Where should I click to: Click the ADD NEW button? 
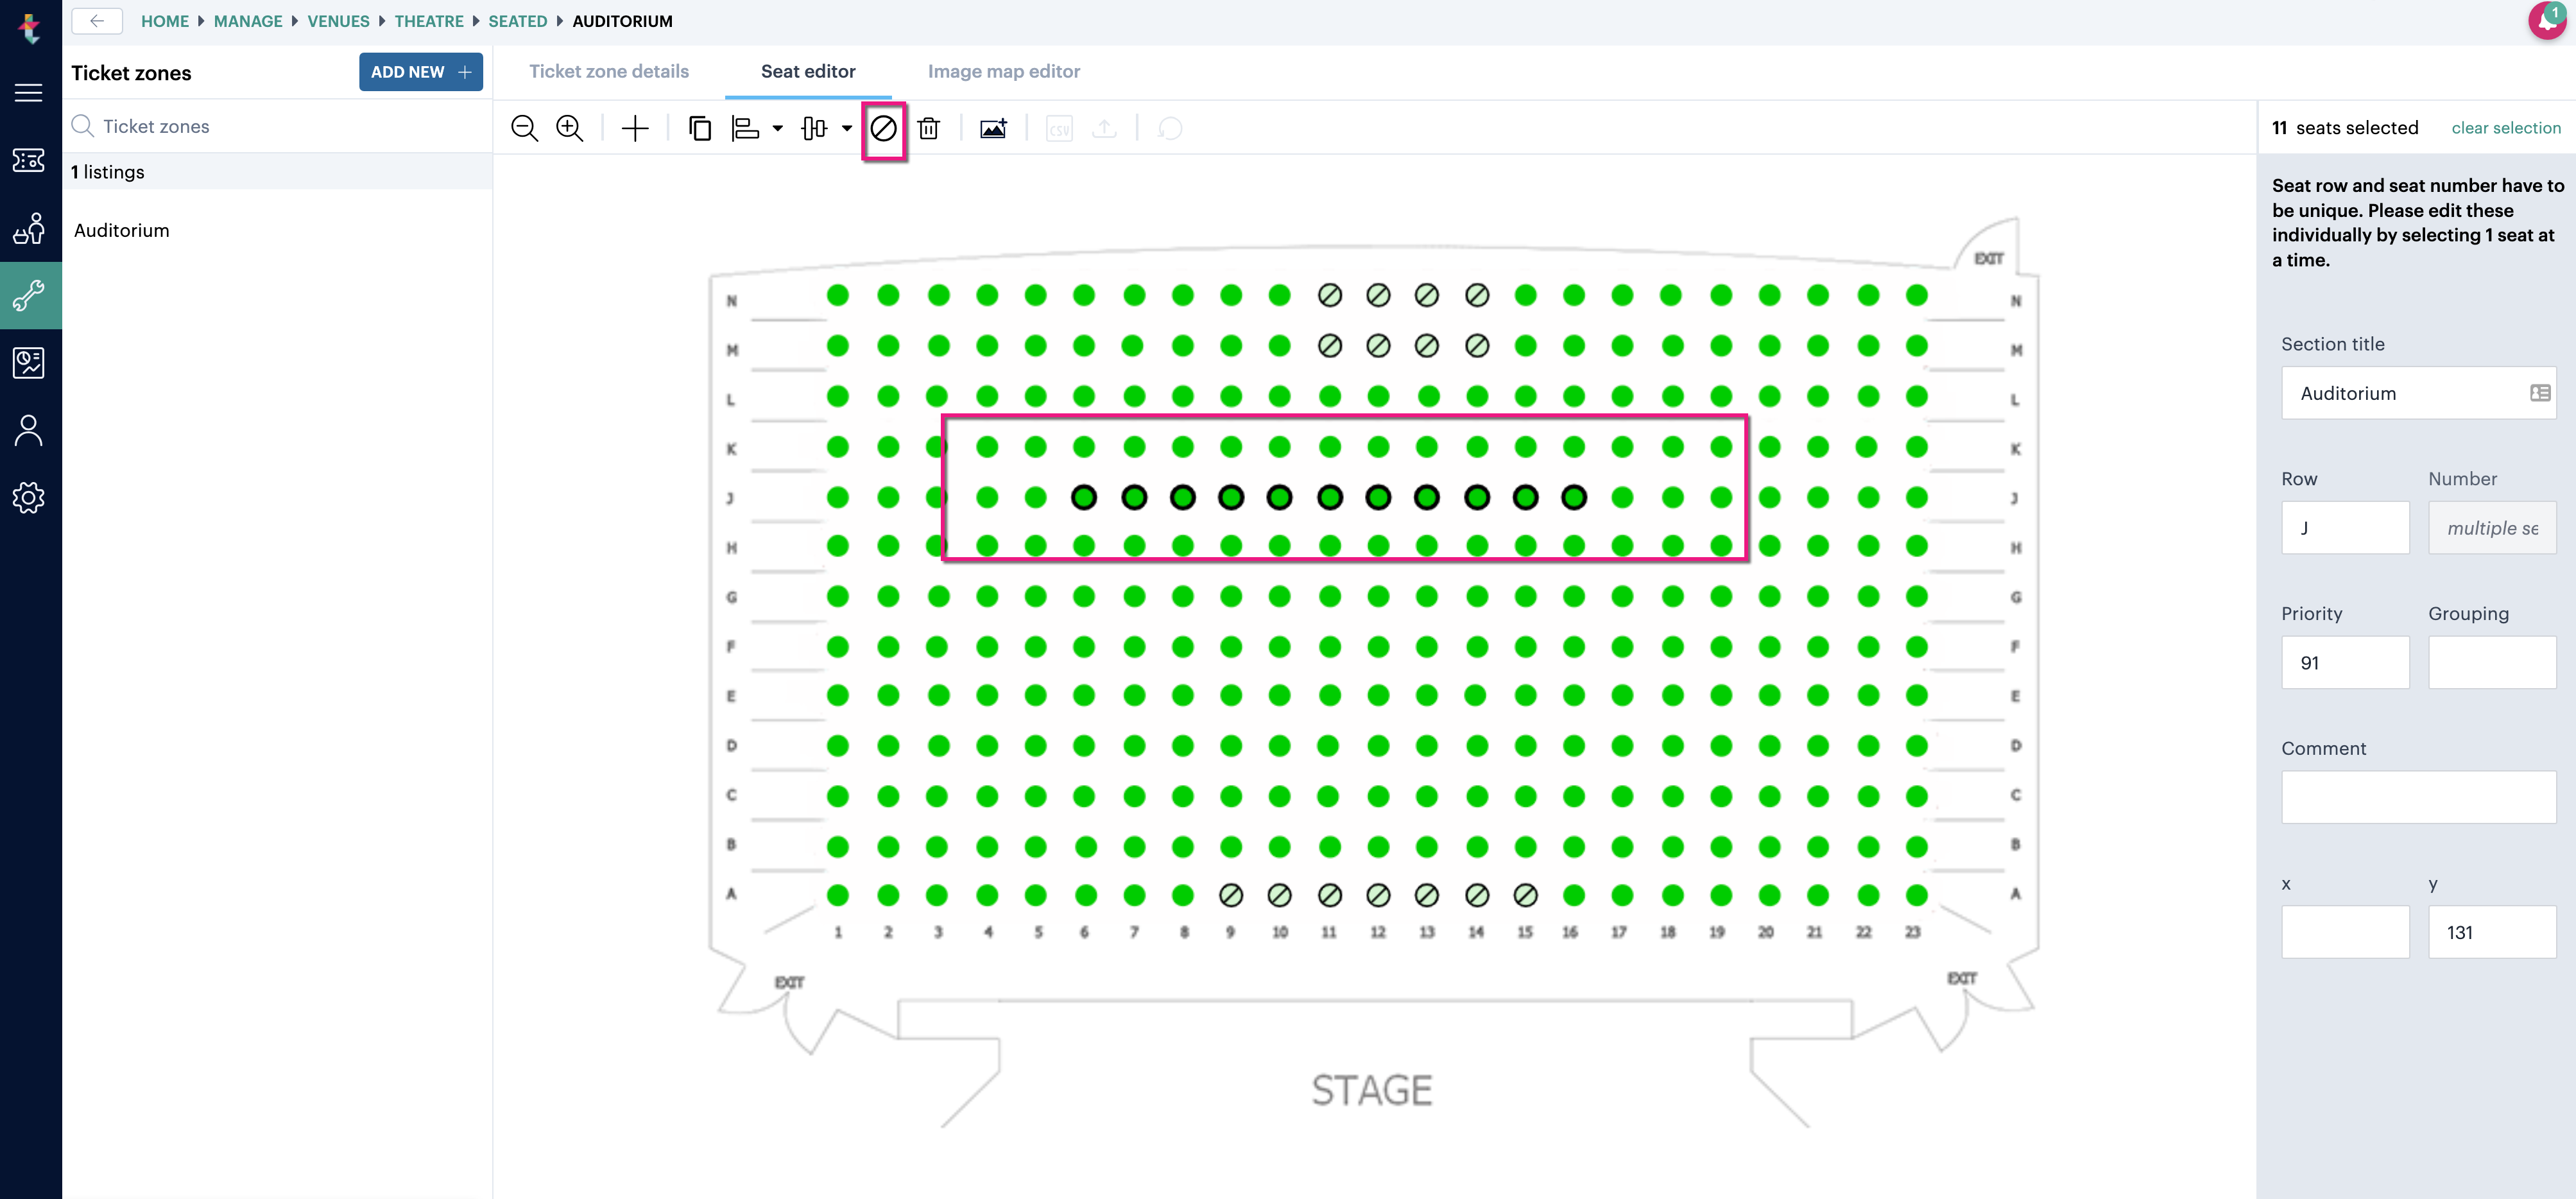click(421, 72)
